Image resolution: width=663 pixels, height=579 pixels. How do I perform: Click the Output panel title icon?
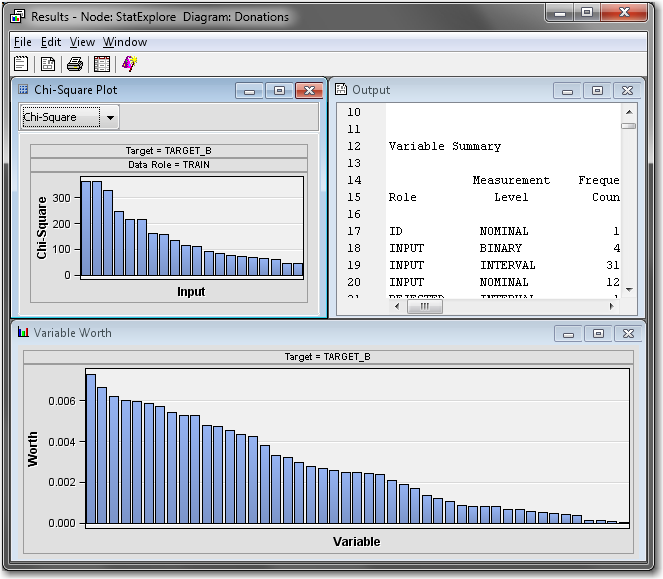[341, 89]
